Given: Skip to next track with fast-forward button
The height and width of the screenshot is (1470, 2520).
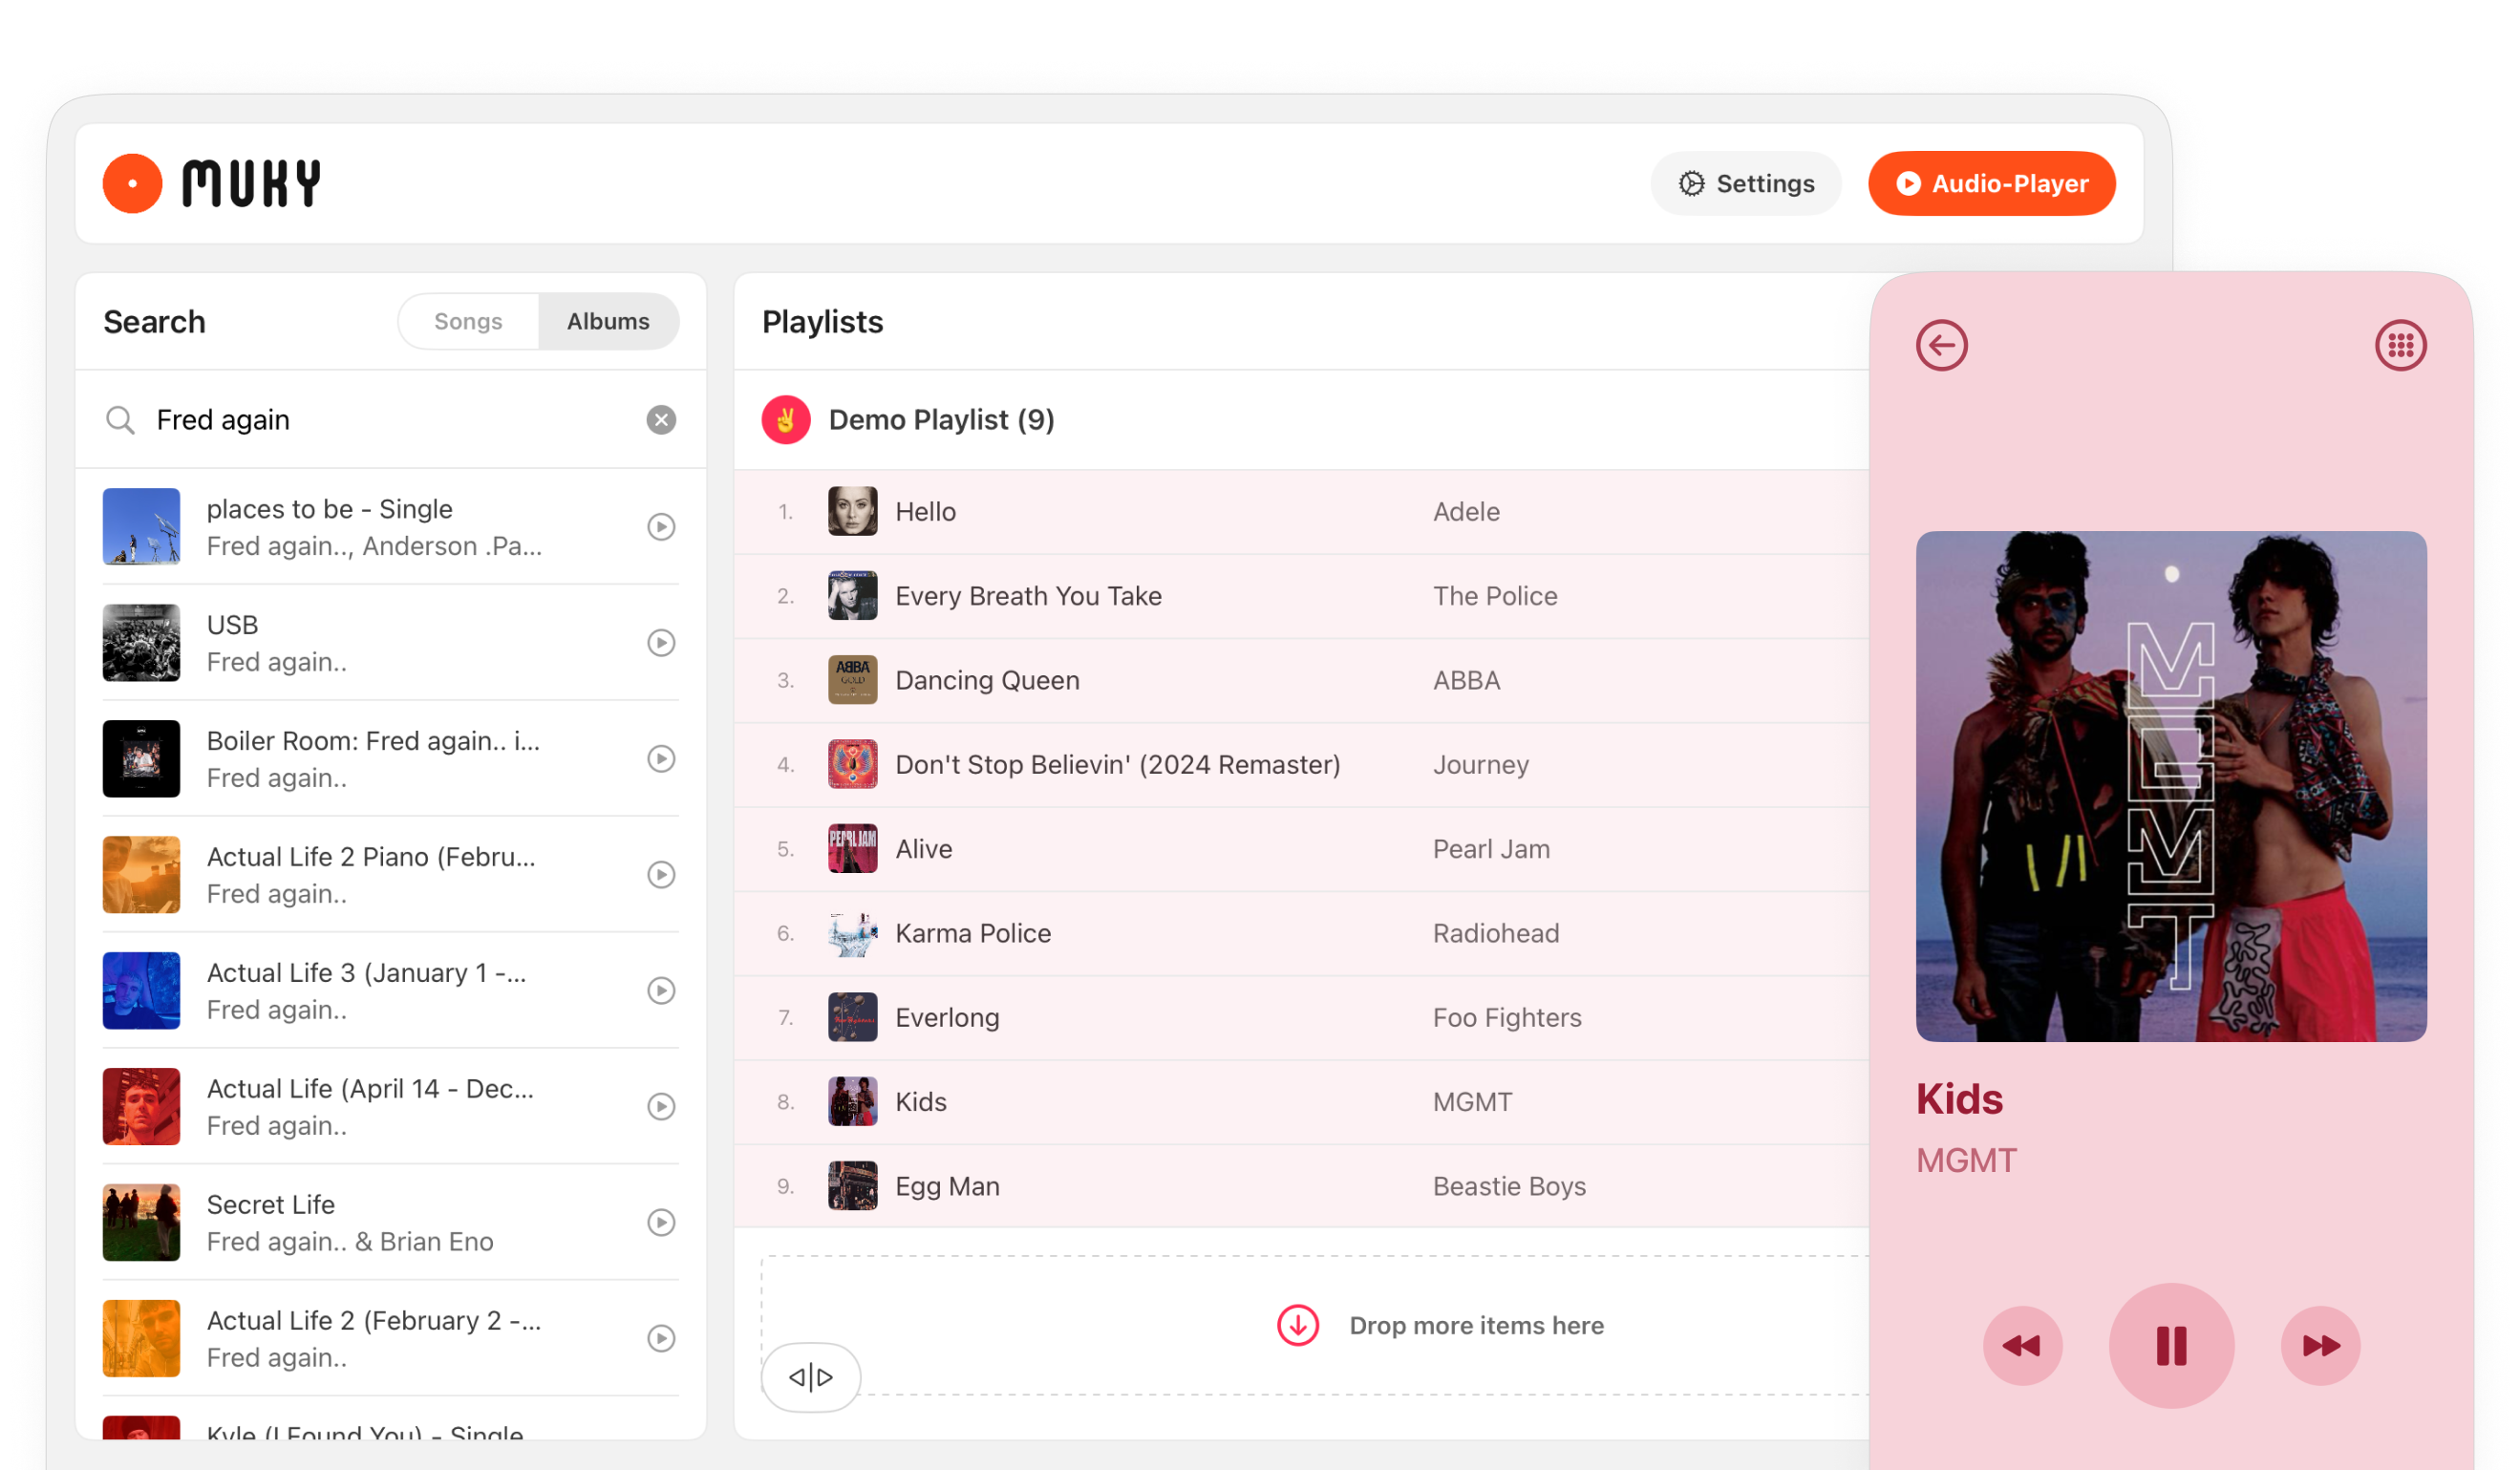Looking at the screenshot, I should (2321, 1346).
